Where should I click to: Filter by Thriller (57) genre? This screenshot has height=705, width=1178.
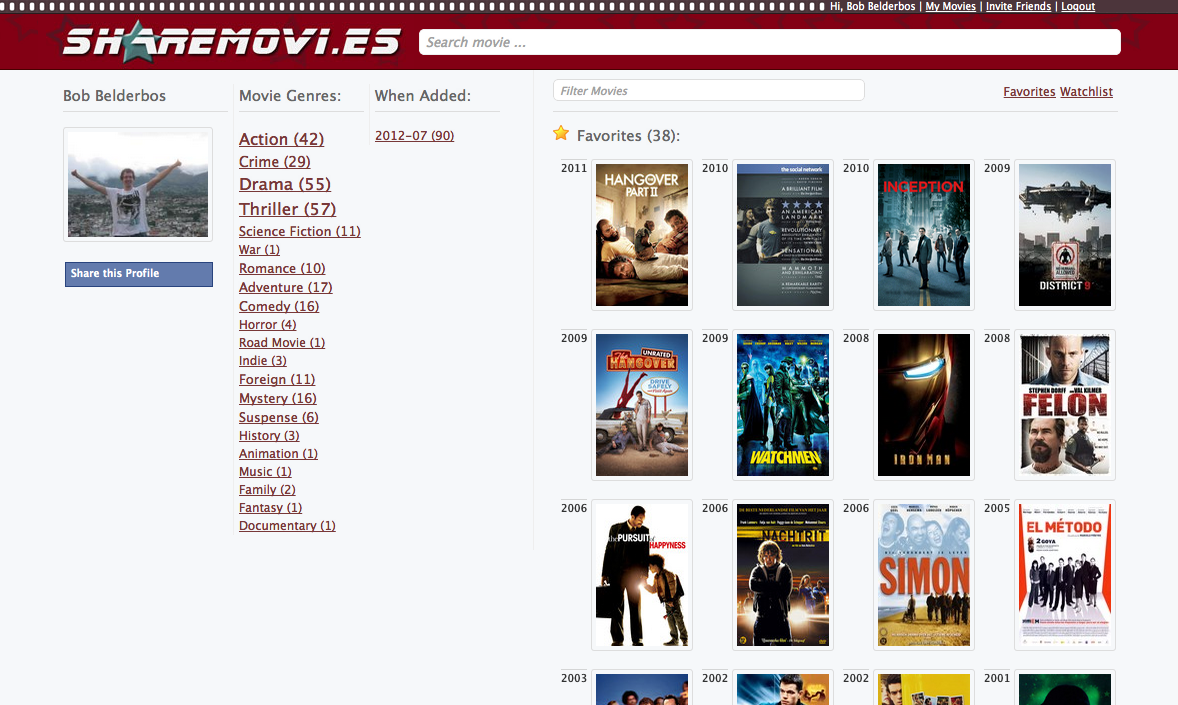point(288,209)
